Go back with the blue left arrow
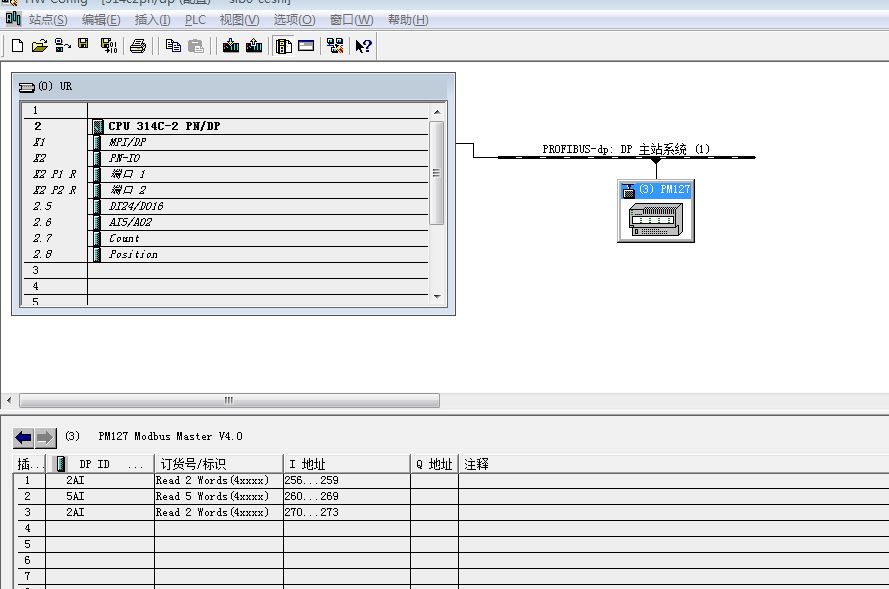This screenshot has height=589, width=889. (24, 438)
